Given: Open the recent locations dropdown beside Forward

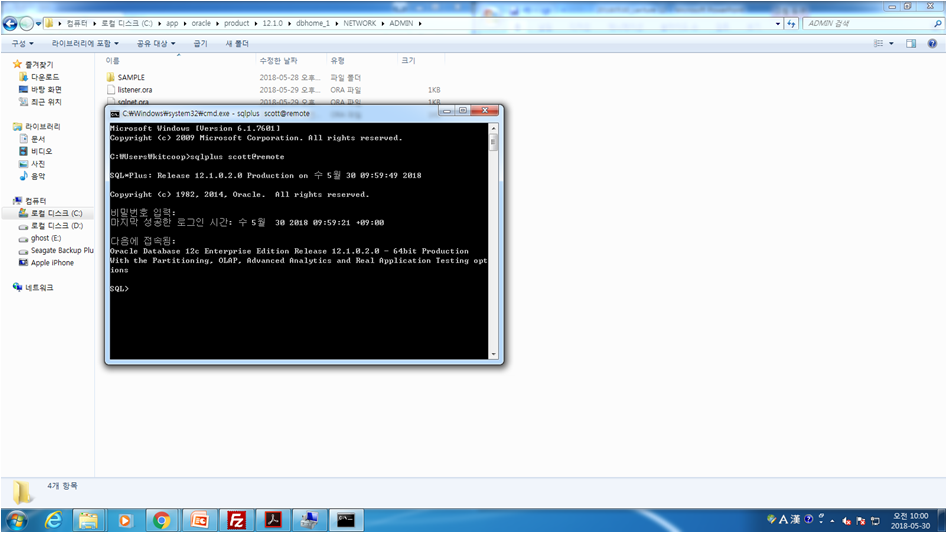Looking at the screenshot, I should point(38,24).
